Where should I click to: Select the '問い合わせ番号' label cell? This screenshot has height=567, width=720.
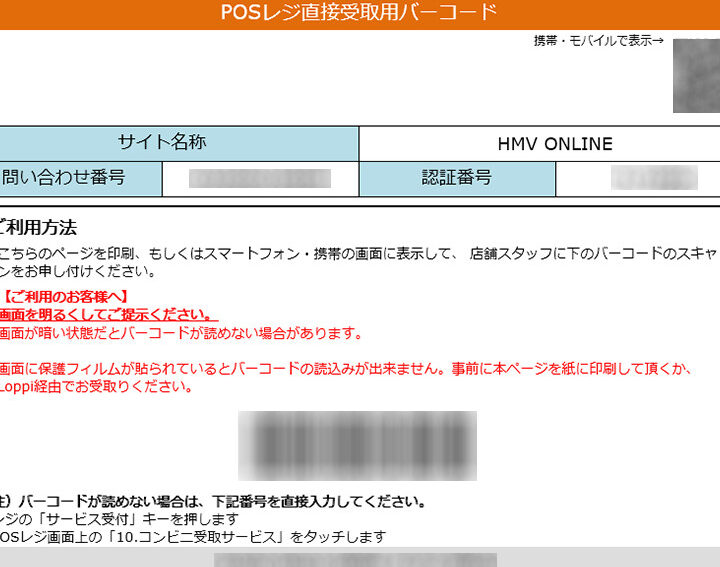point(81,179)
